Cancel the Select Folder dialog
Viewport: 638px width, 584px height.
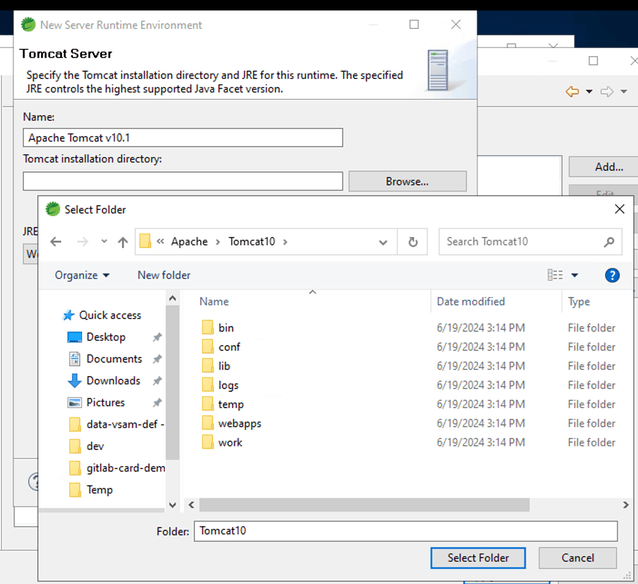coord(578,558)
